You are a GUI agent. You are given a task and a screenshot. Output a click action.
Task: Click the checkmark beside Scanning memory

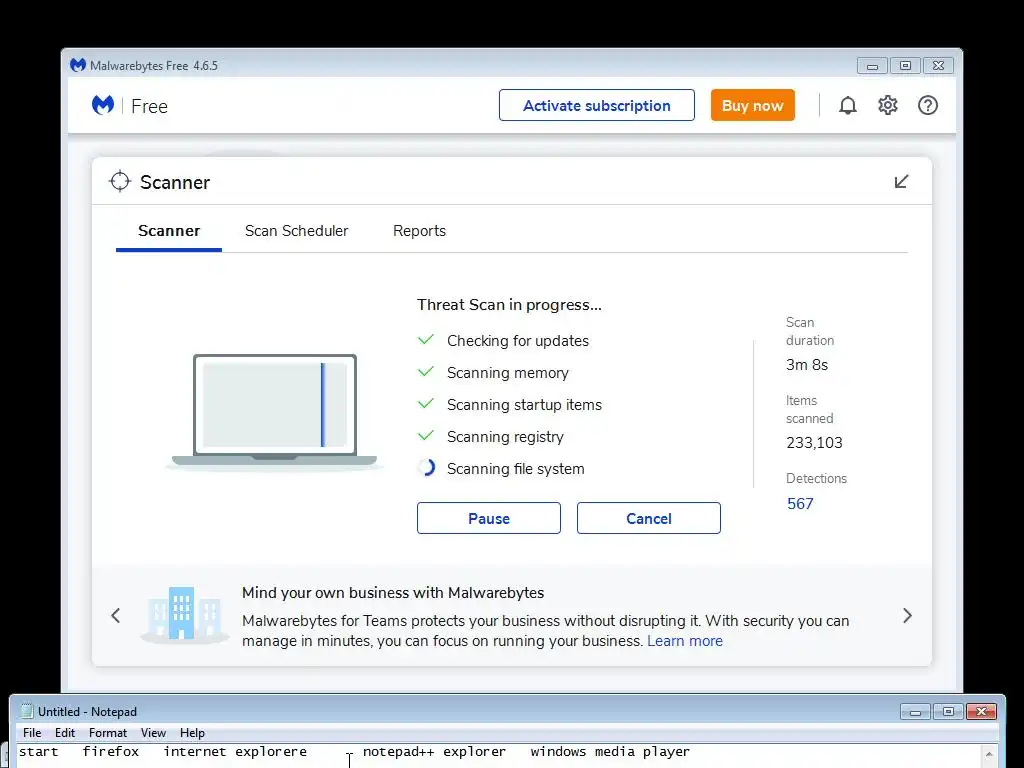click(426, 372)
